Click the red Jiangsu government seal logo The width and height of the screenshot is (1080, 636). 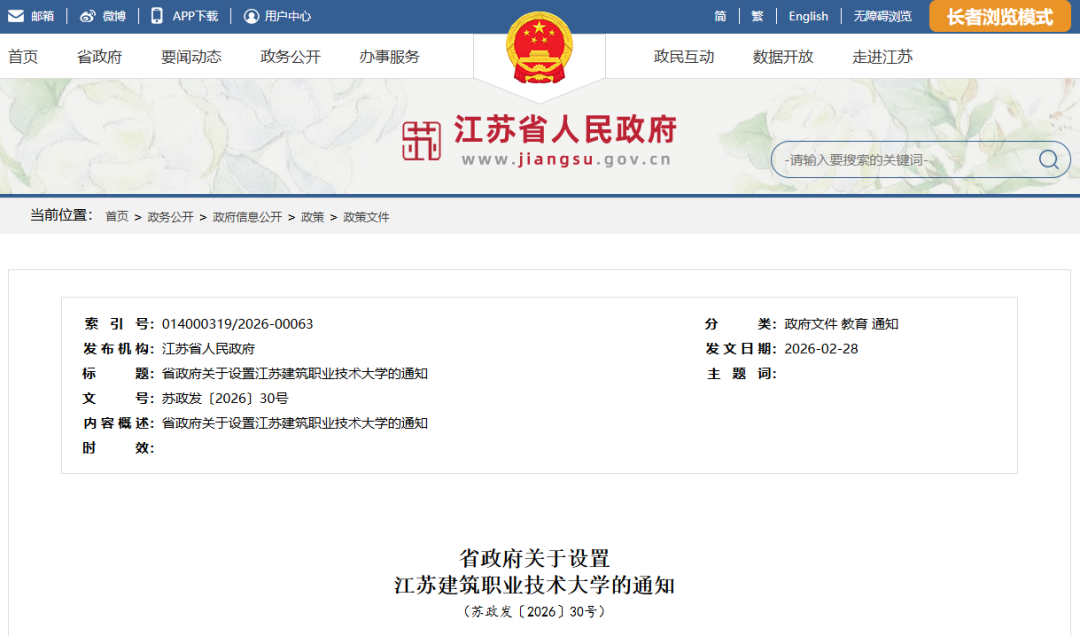tap(421, 141)
